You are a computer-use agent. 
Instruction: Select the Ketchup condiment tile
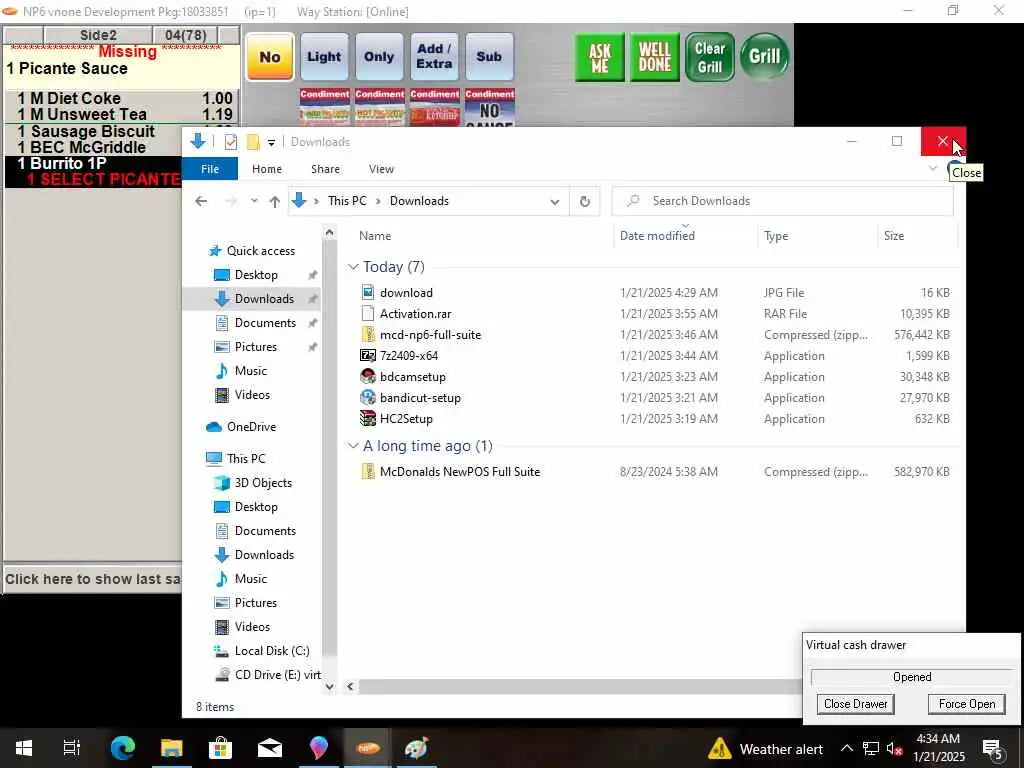click(x=434, y=108)
